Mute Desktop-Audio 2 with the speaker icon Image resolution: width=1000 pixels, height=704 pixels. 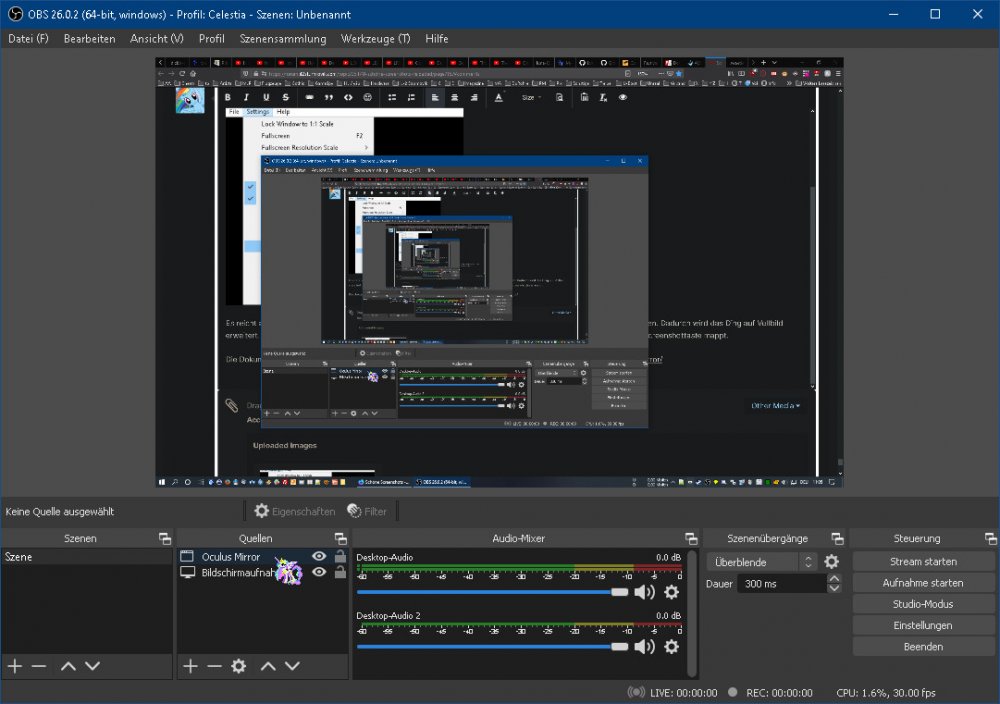click(x=646, y=645)
